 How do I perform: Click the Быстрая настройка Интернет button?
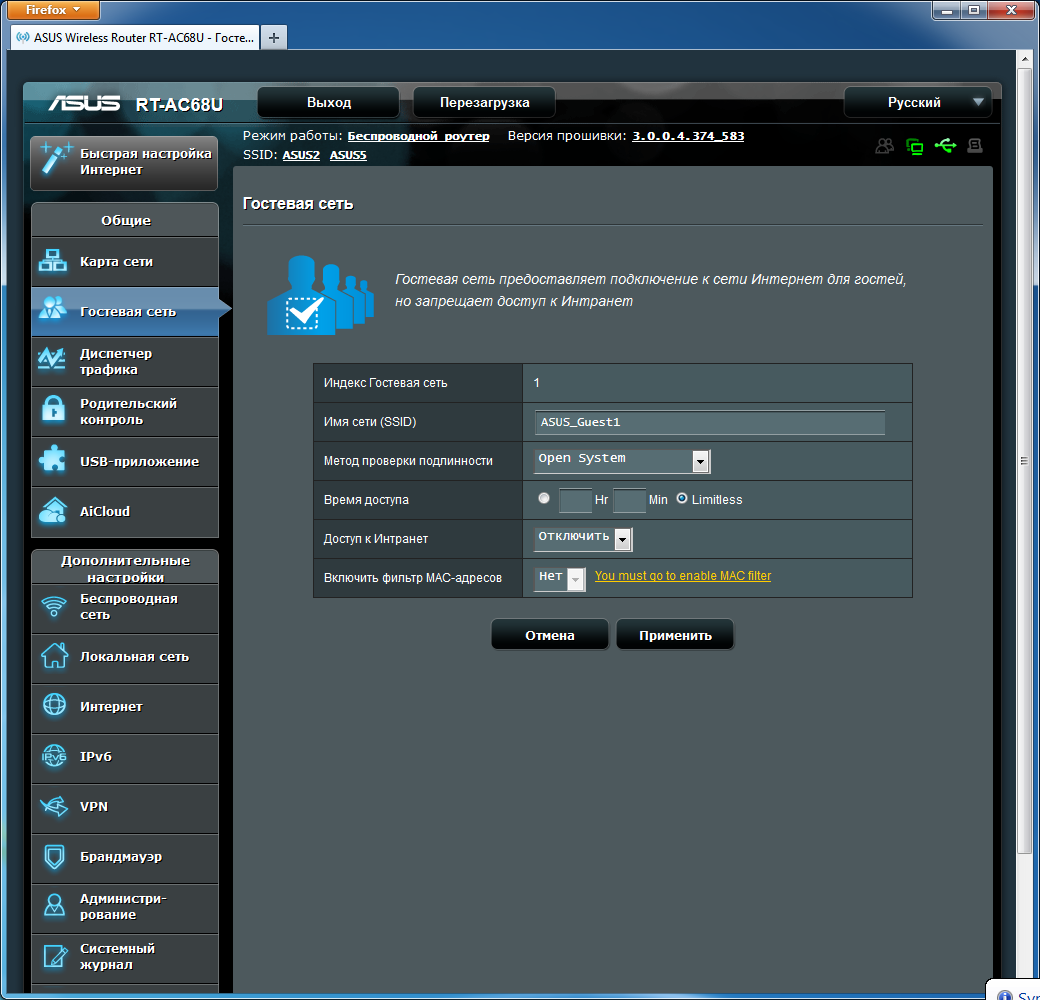coord(124,162)
